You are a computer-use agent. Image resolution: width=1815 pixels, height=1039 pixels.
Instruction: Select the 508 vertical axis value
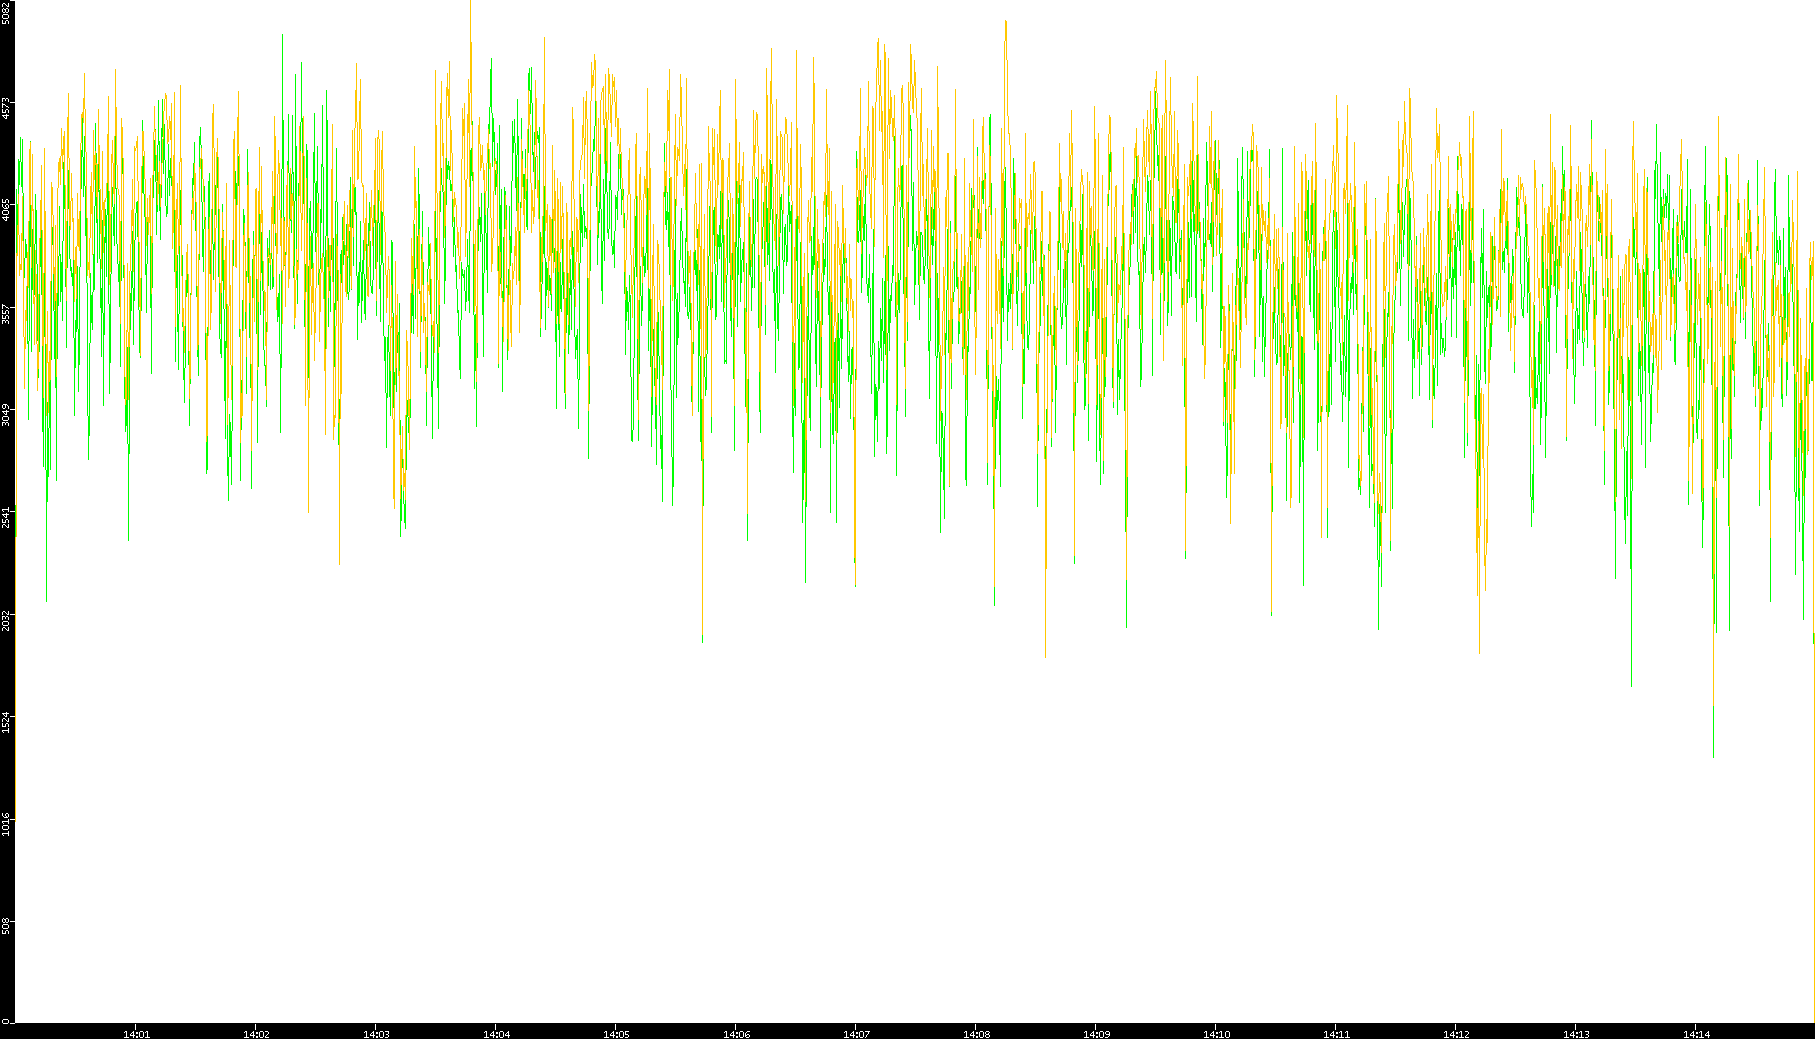(6, 926)
